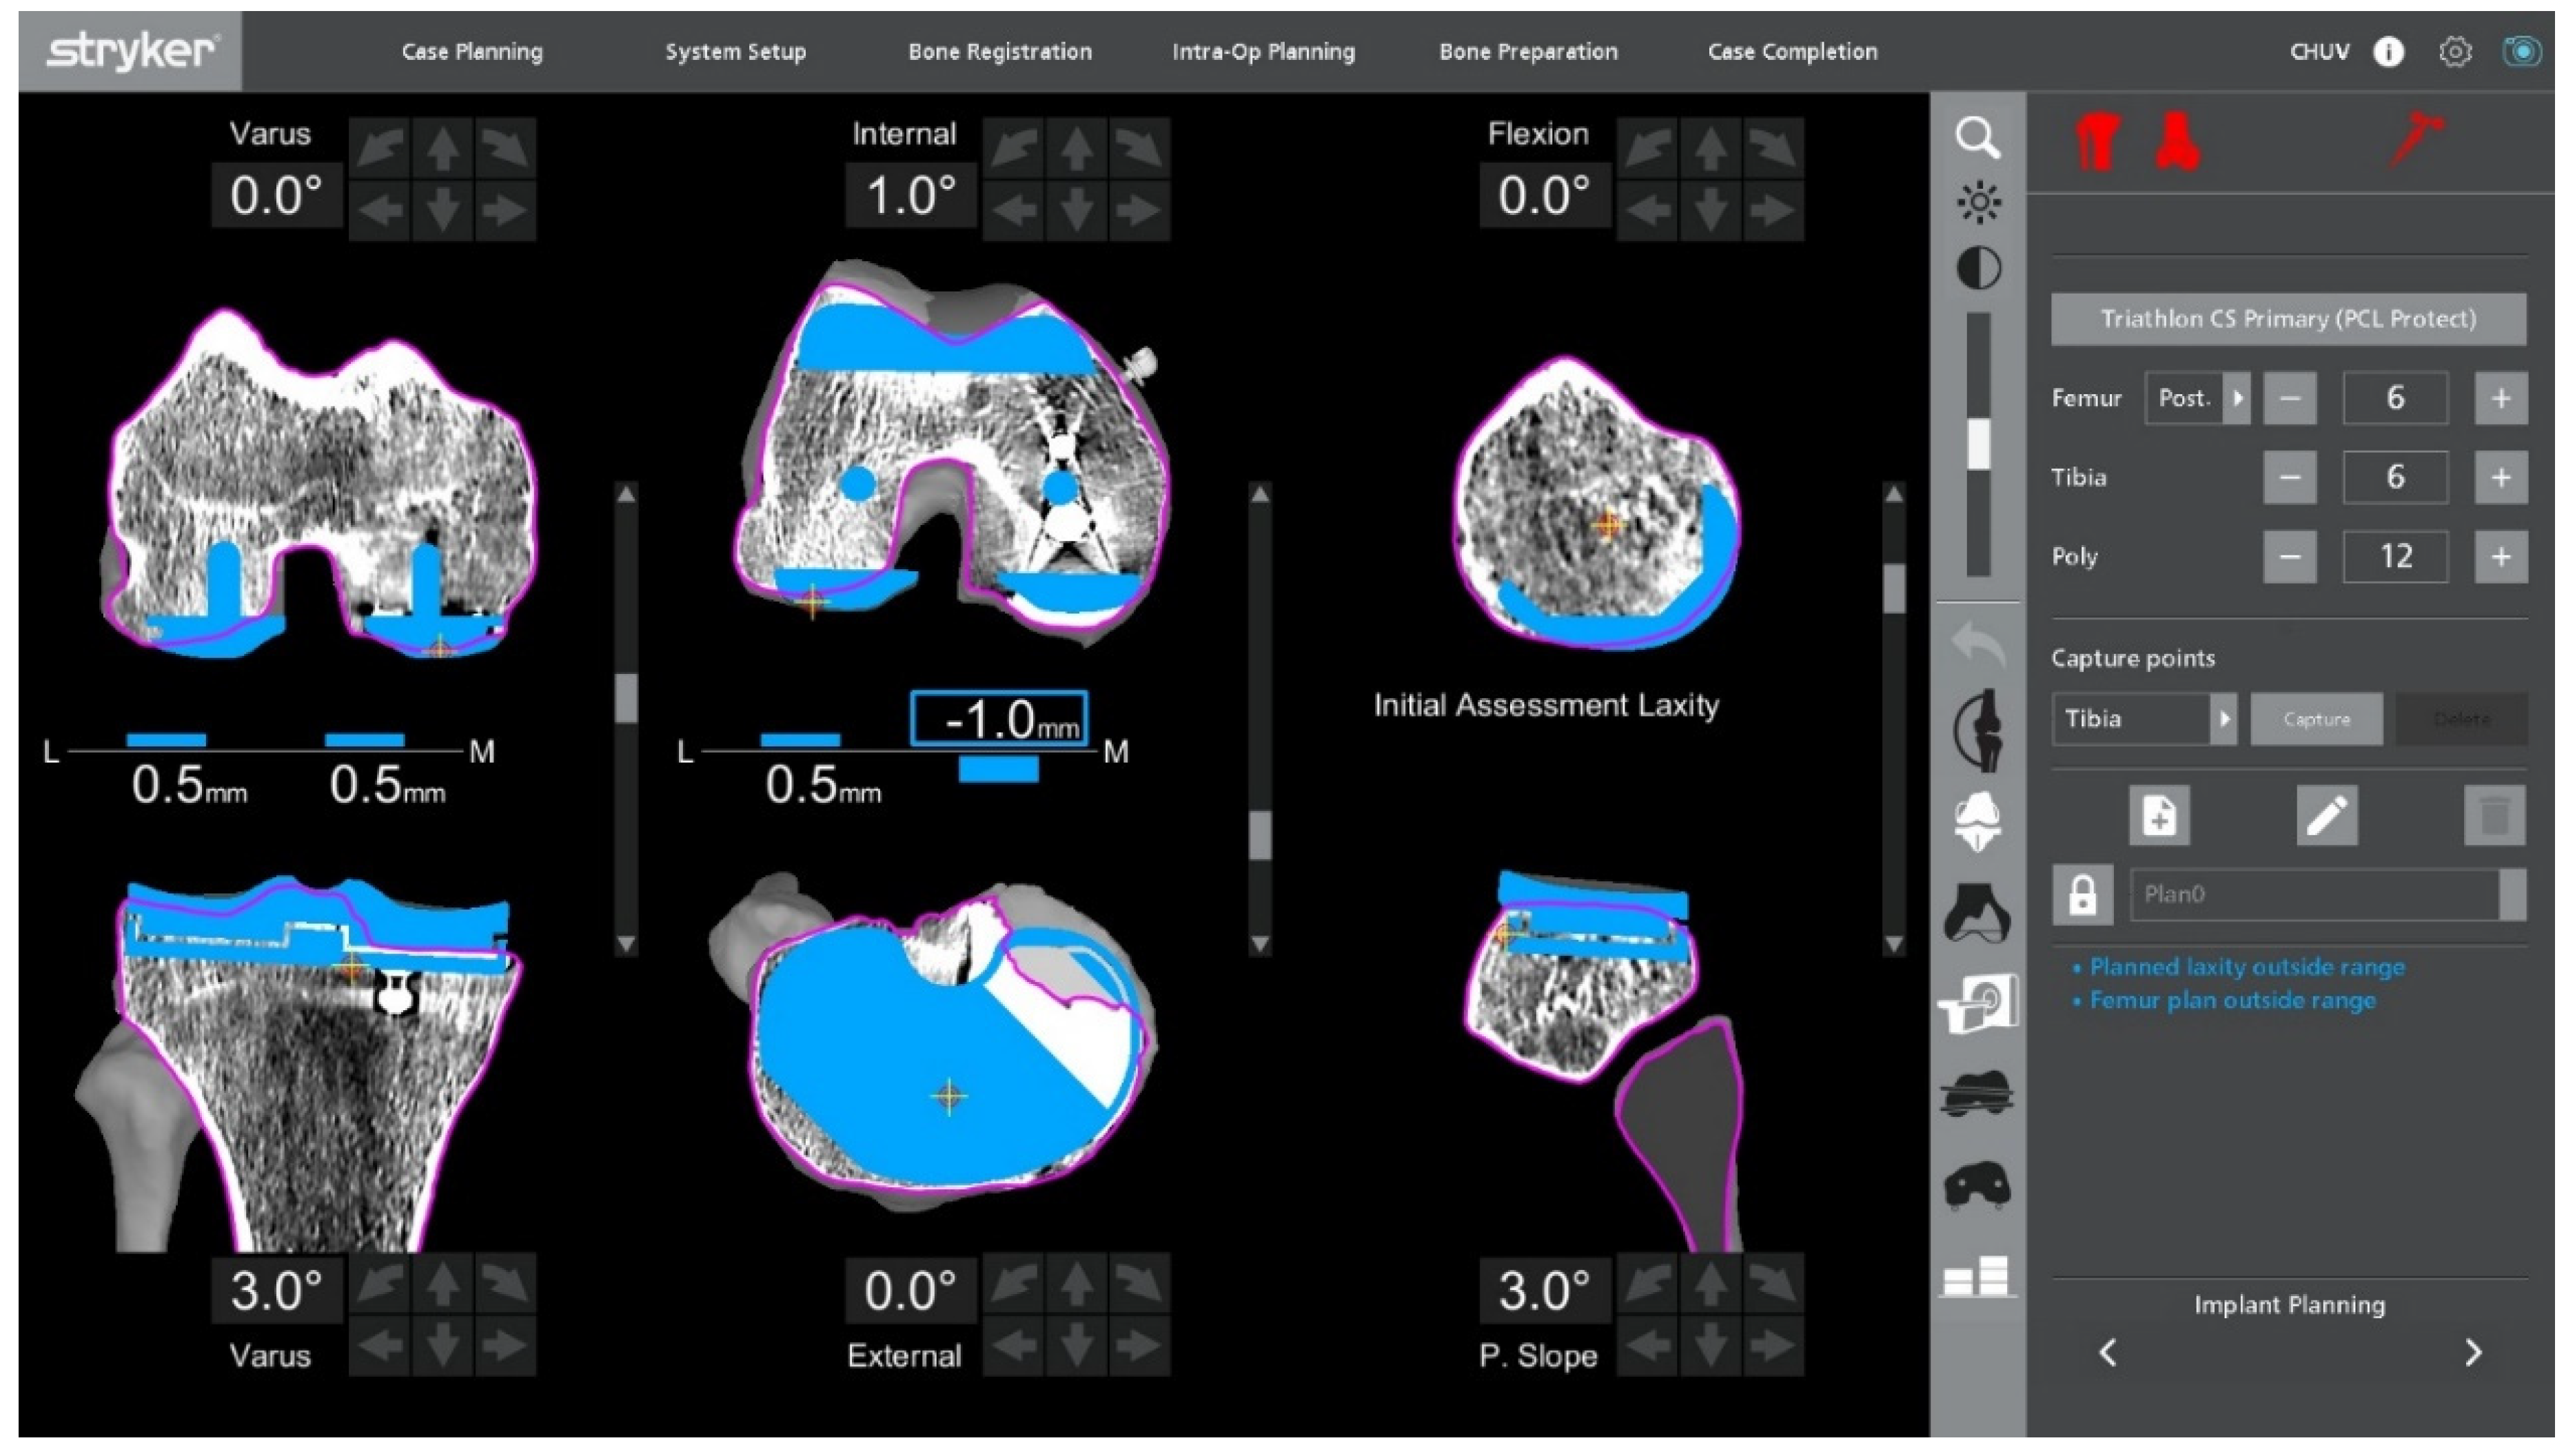Click the info icon next to CHUV
2575x1456 pixels.
(x=2388, y=52)
